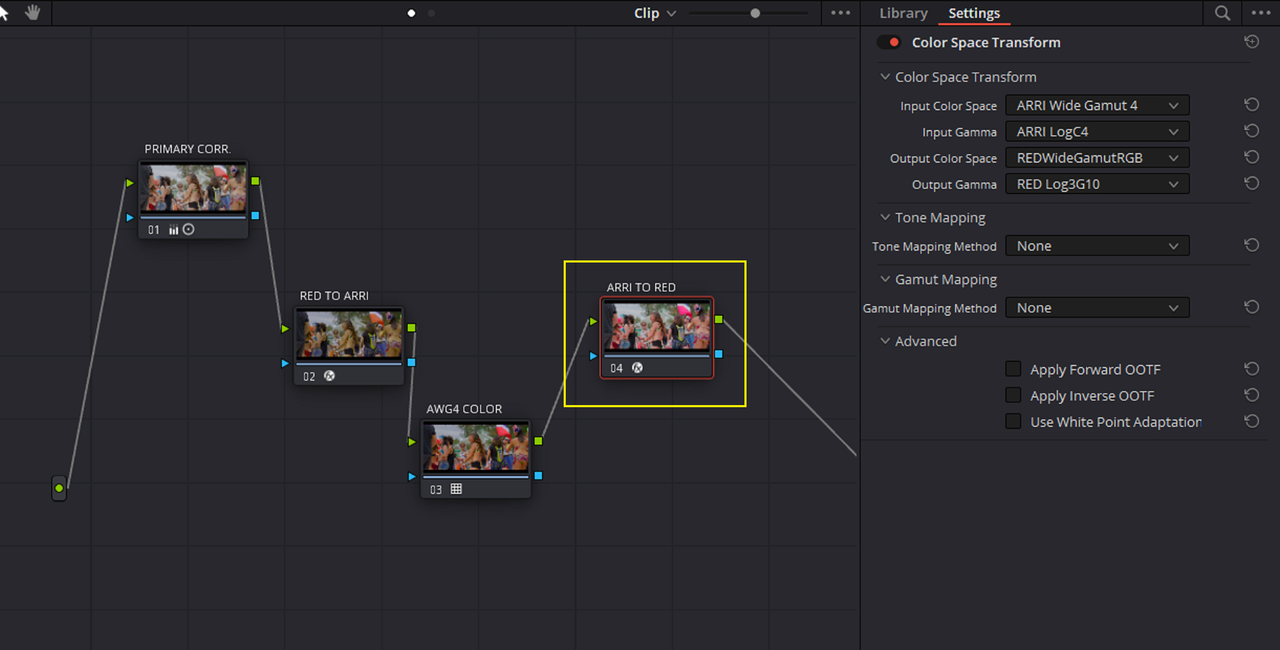The width and height of the screenshot is (1280, 650).
Task: Reset Use White Point Adaptation option
Action: point(1251,421)
